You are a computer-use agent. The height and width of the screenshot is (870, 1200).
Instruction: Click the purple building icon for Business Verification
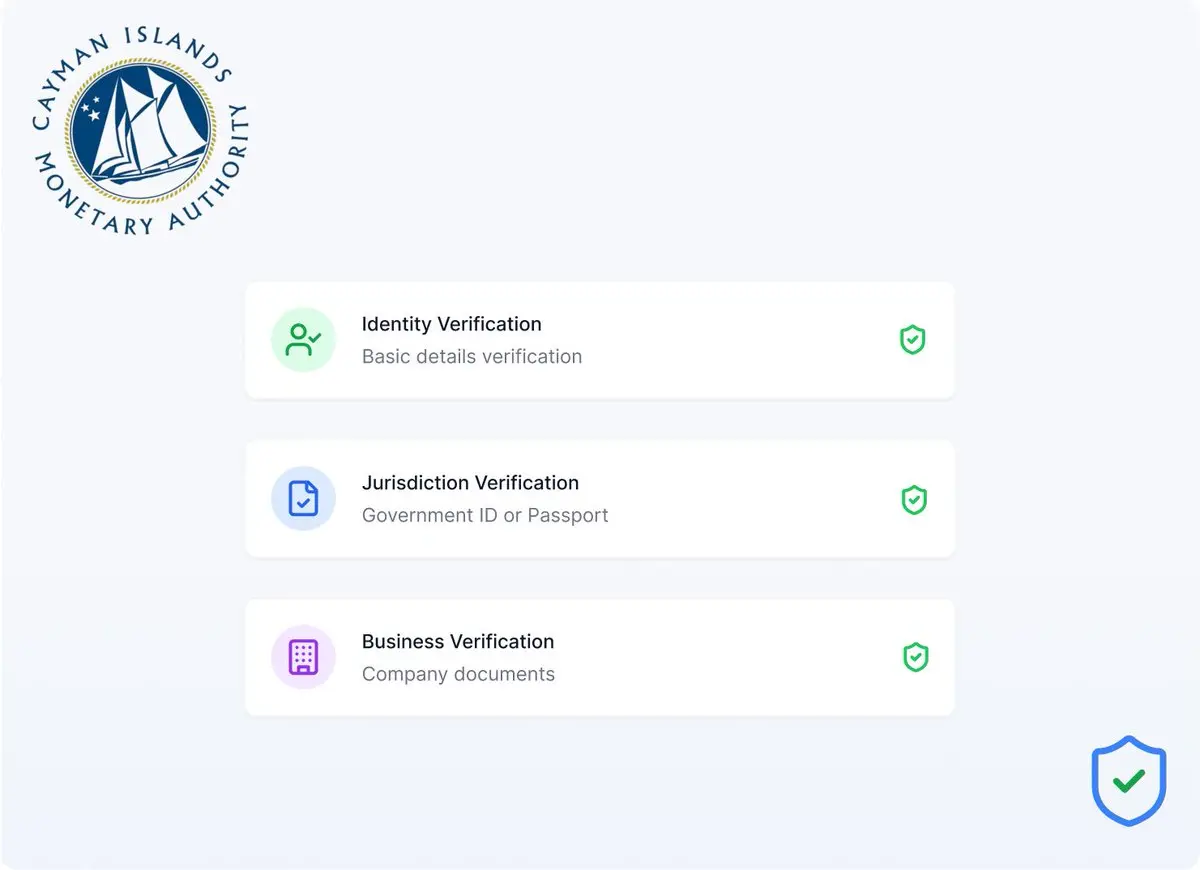pyautogui.click(x=303, y=657)
